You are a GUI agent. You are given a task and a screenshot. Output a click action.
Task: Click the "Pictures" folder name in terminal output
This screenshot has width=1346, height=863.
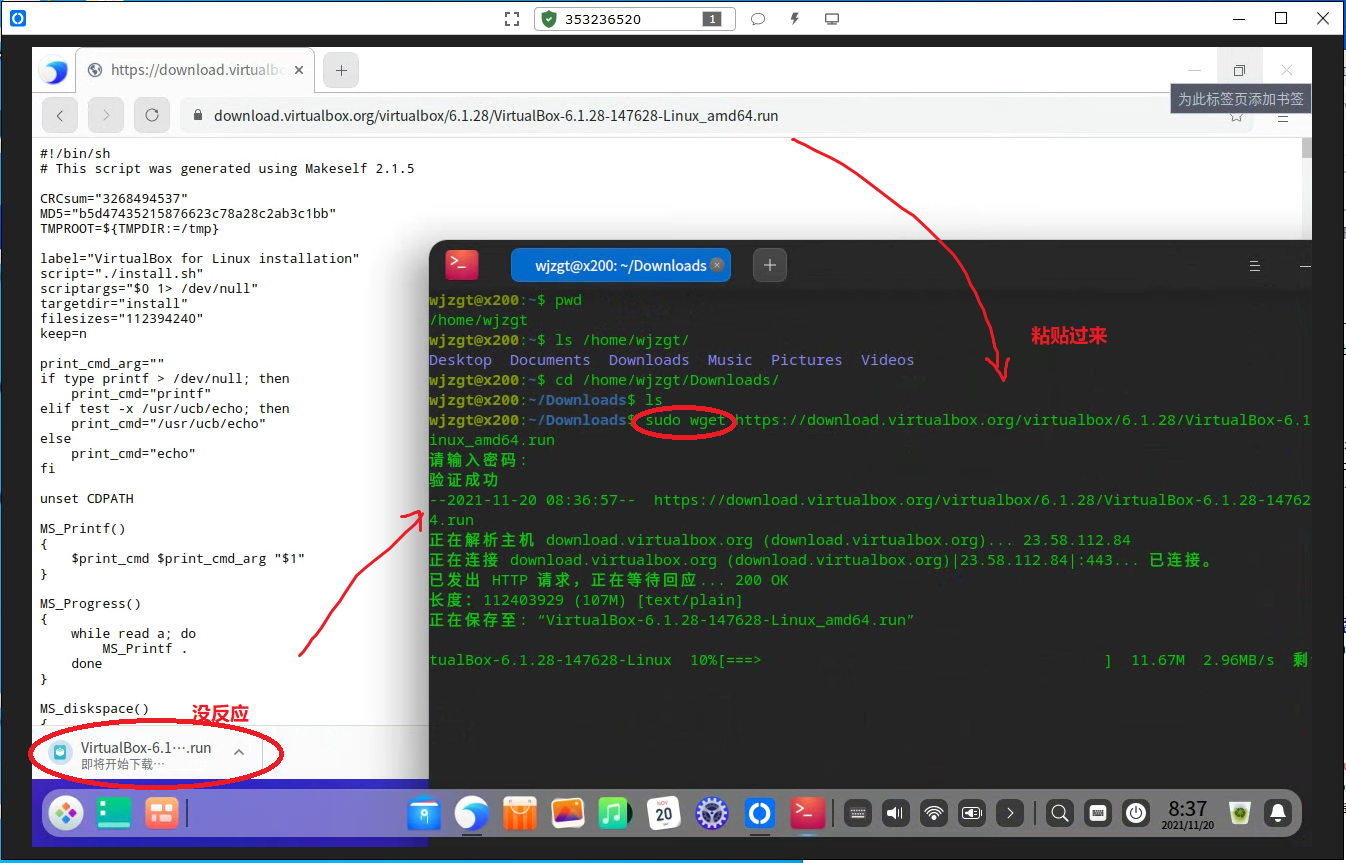coord(807,360)
